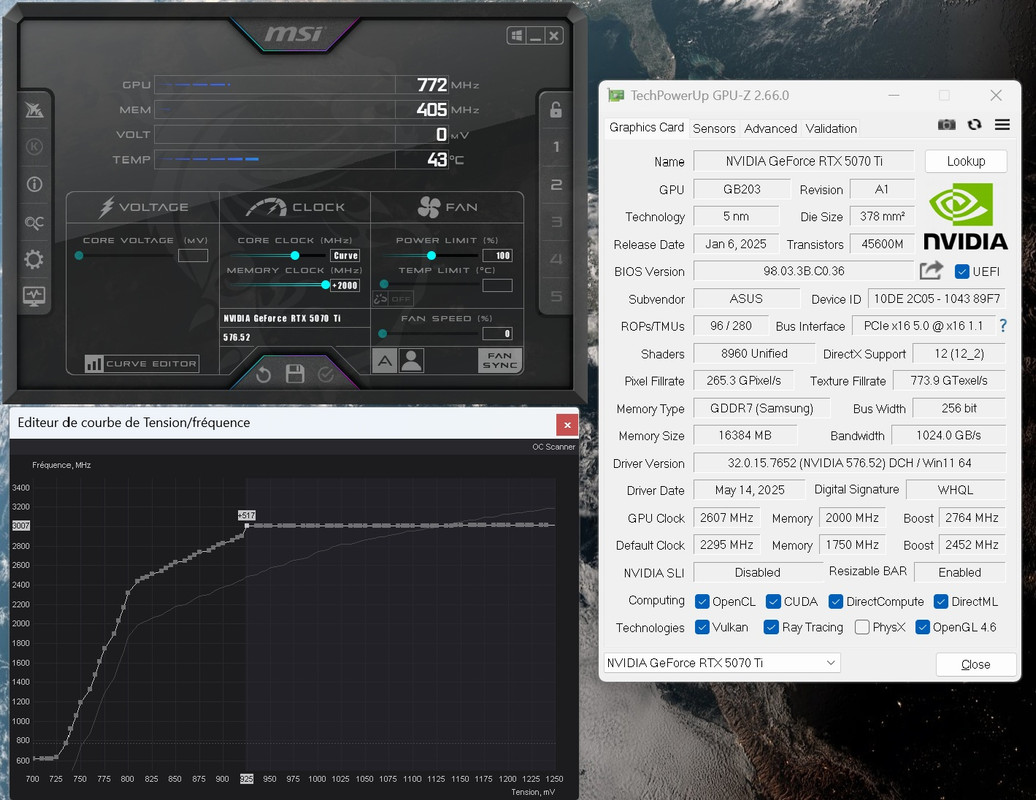Image resolution: width=1036 pixels, height=800 pixels.
Task: Toggle OpenCL checkbox
Action: 702,602
